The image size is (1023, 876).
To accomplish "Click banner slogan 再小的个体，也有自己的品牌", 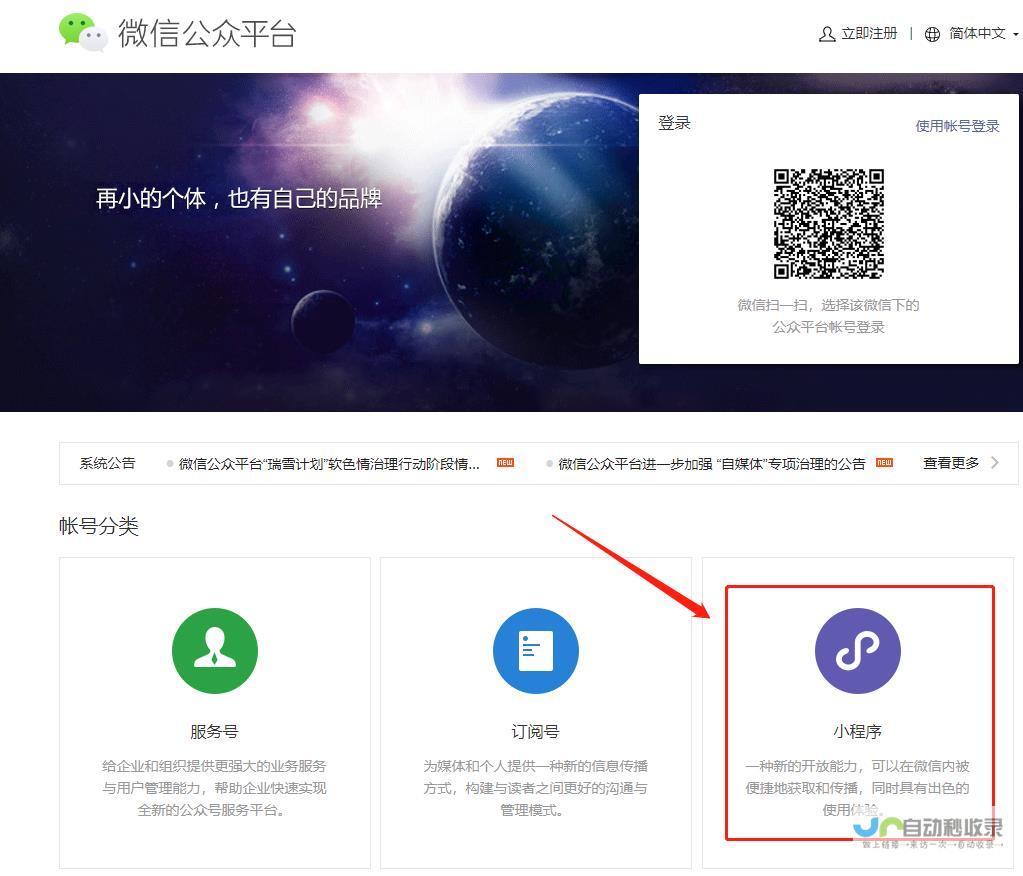I will (x=239, y=198).
